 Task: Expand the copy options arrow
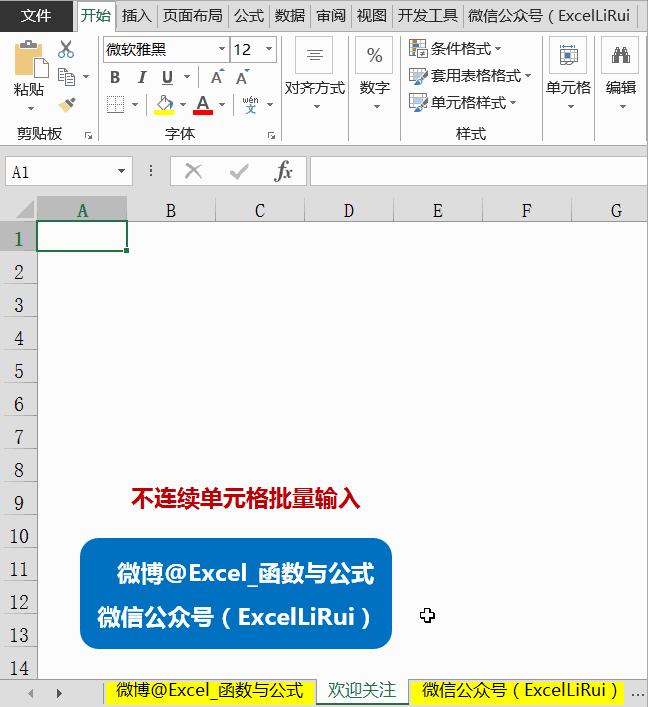click(86, 77)
